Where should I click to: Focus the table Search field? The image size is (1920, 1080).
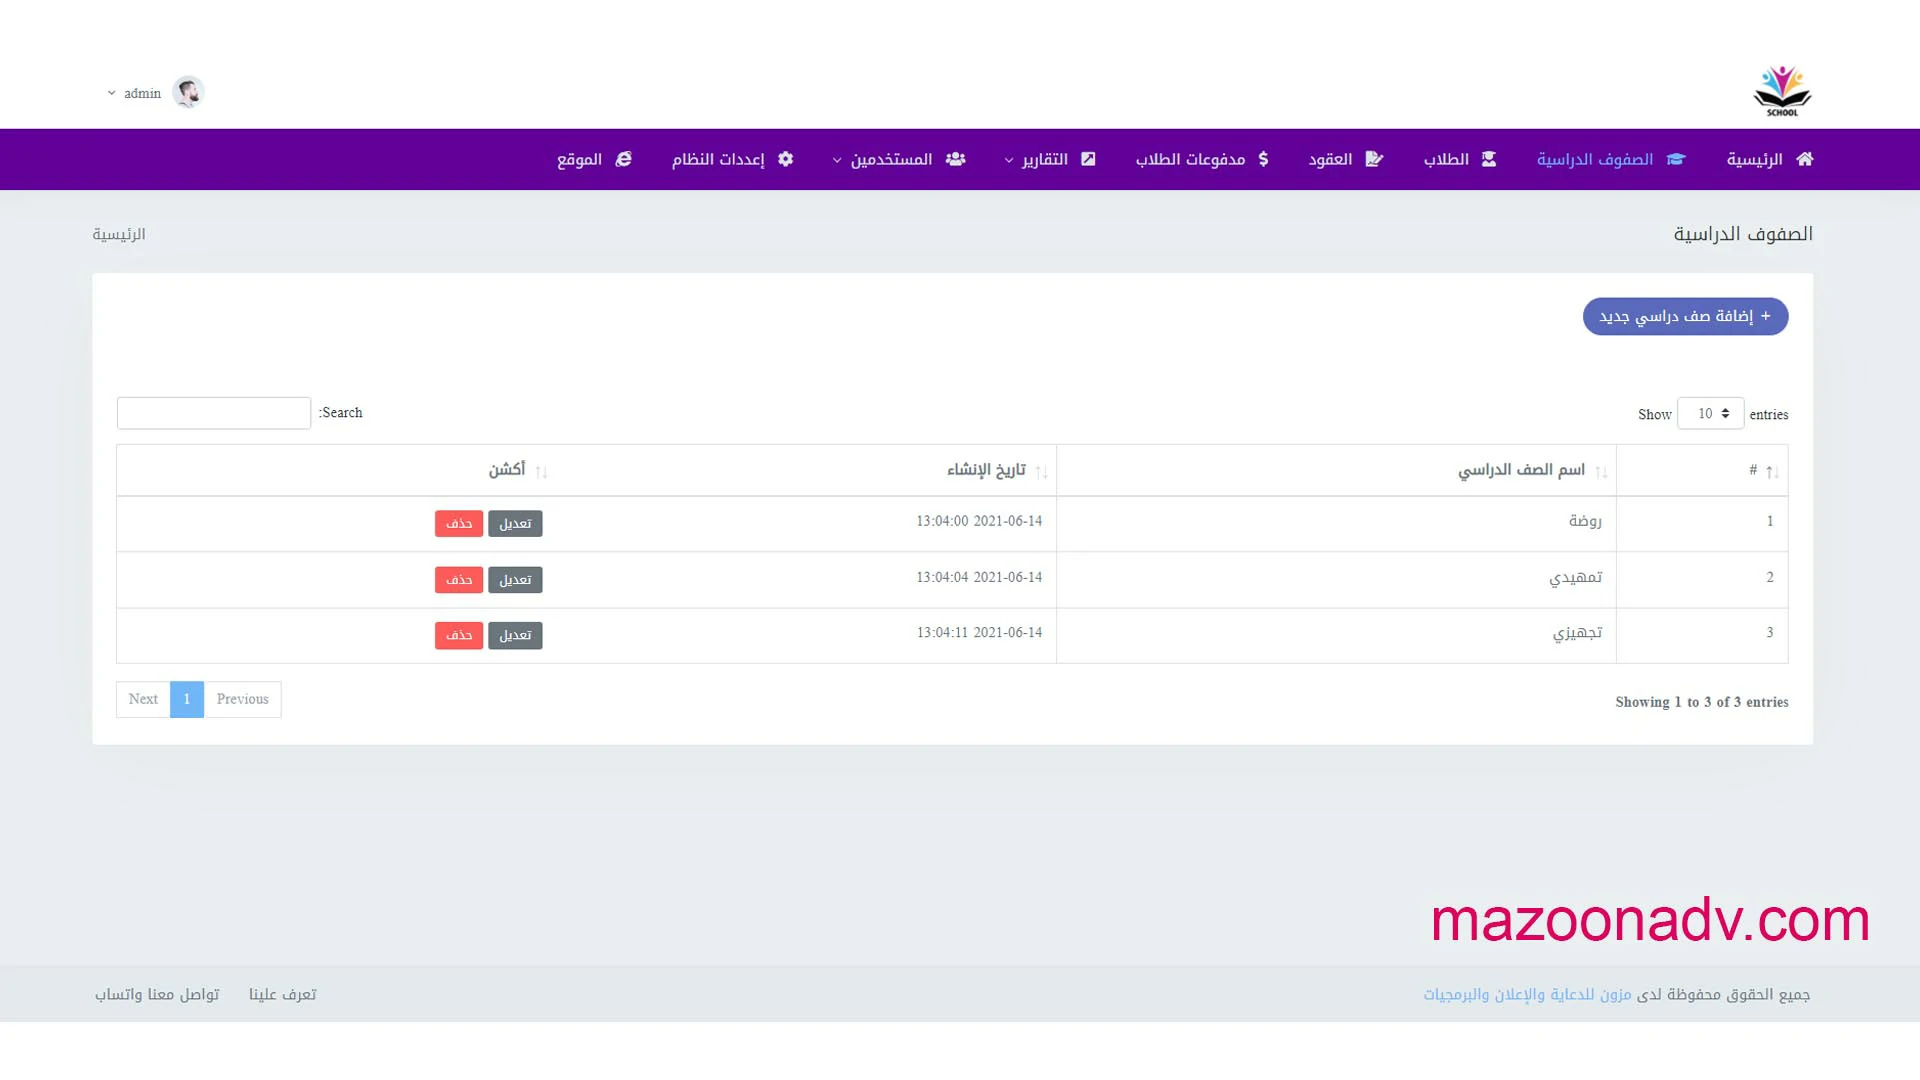214,413
